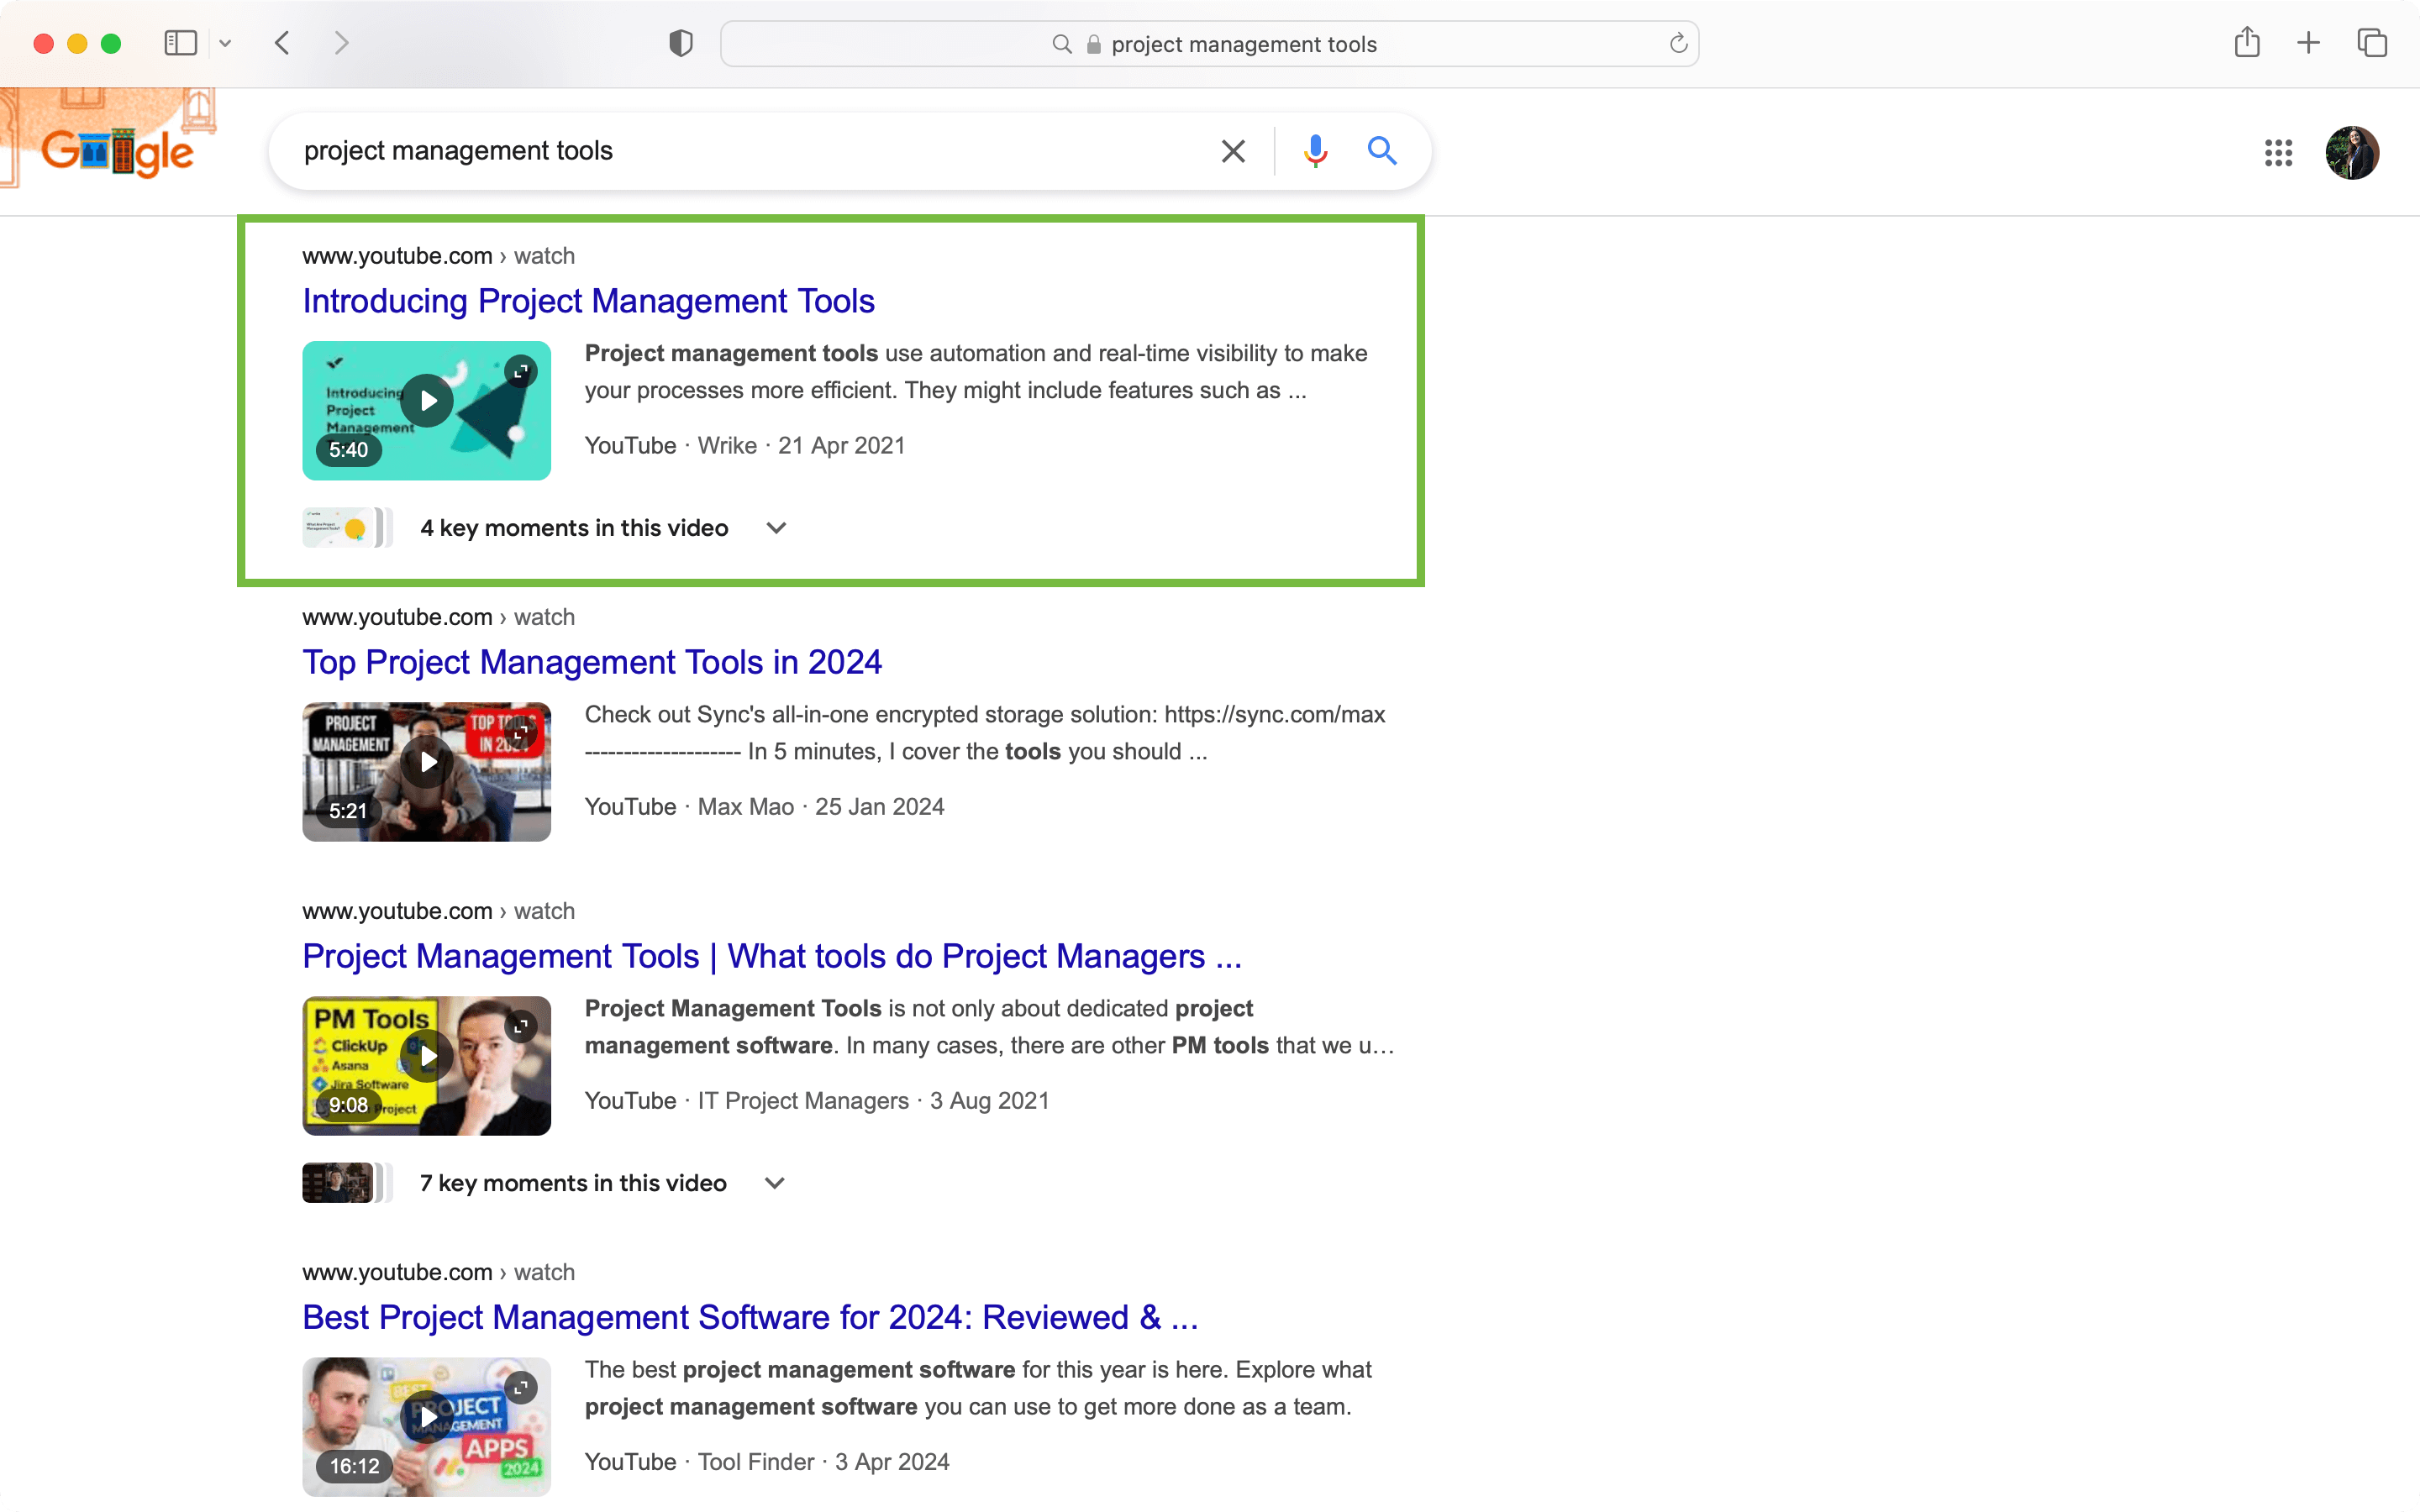Viewport: 2420px width, 1512px height.
Task: Play the IT Project Managers 9:08 video
Action: point(427,1056)
